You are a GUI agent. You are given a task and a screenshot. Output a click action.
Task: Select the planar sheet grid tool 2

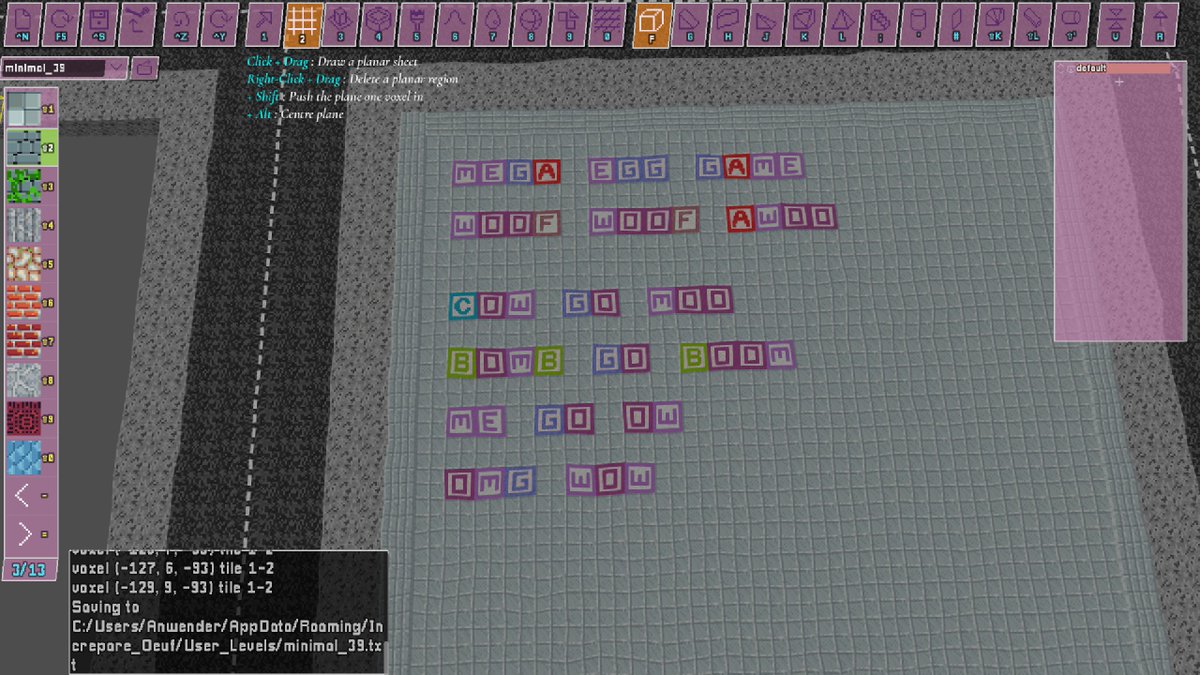tap(302, 24)
